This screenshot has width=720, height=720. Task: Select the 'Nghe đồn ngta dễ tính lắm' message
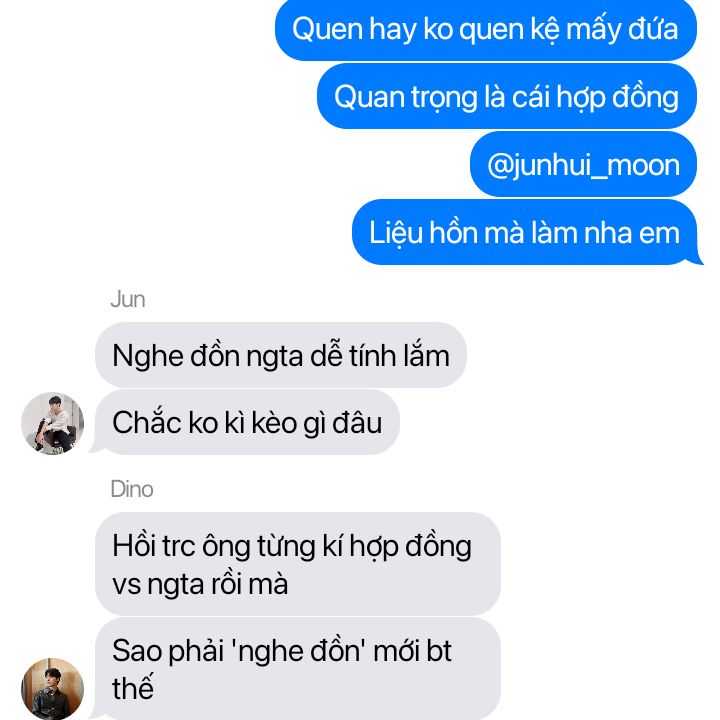click(x=281, y=355)
